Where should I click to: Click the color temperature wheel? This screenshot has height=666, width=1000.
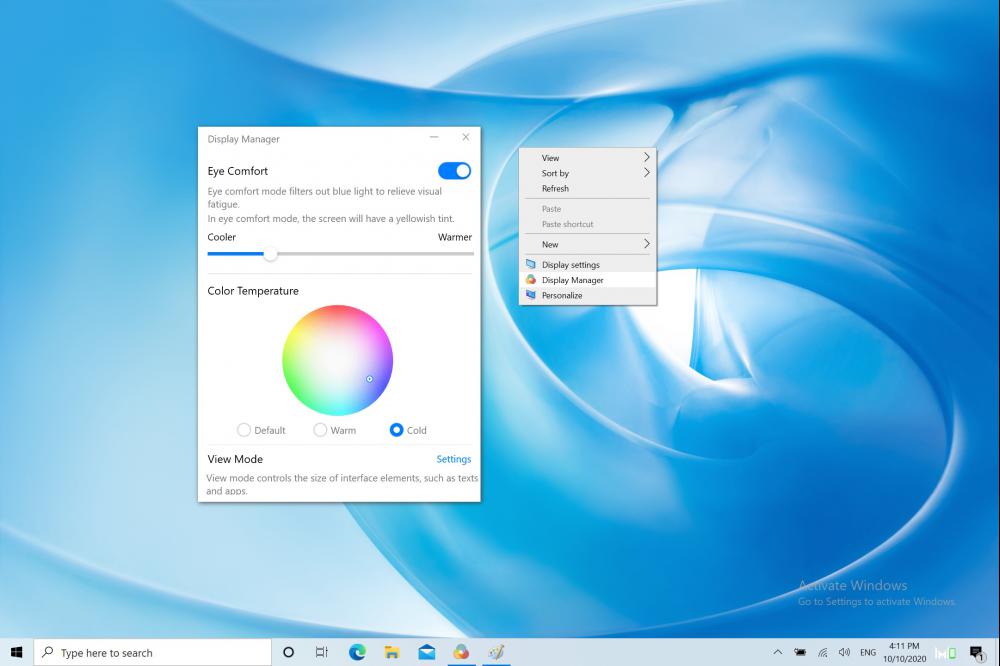[x=337, y=360]
